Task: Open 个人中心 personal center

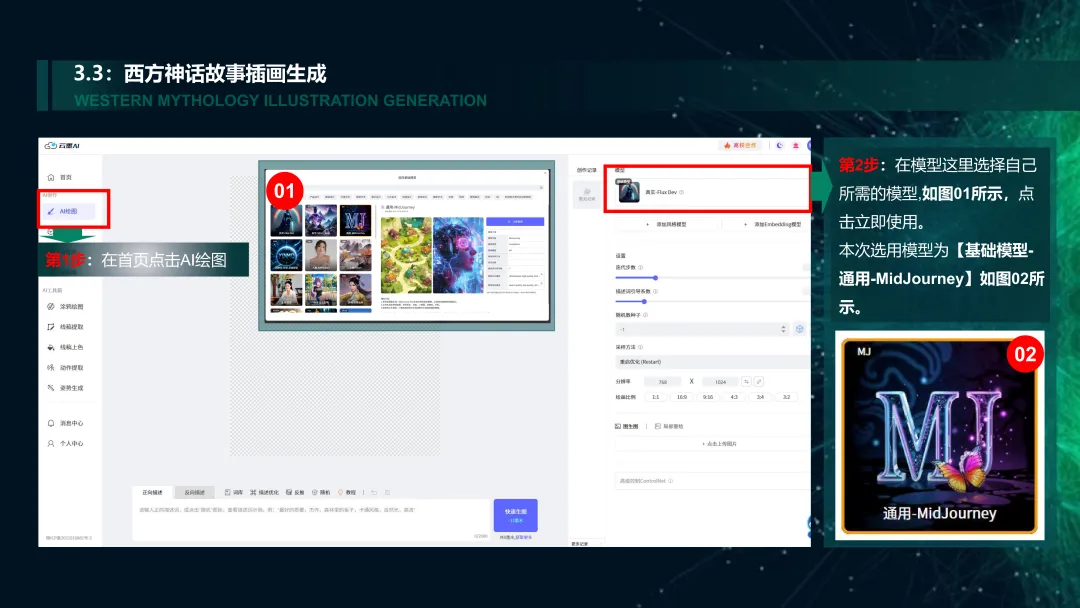Action: (65, 444)
